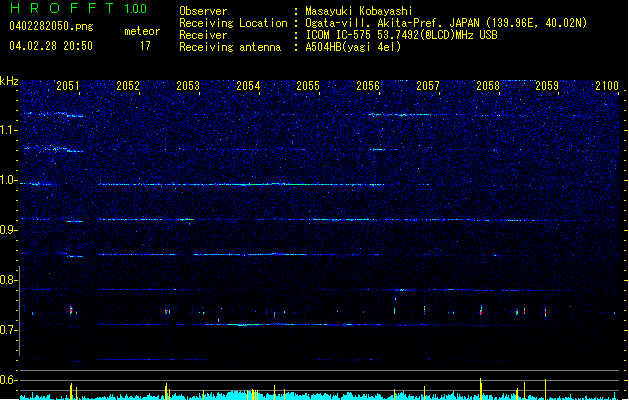Select the filename 0402282050.png

[x=51, y=26]
